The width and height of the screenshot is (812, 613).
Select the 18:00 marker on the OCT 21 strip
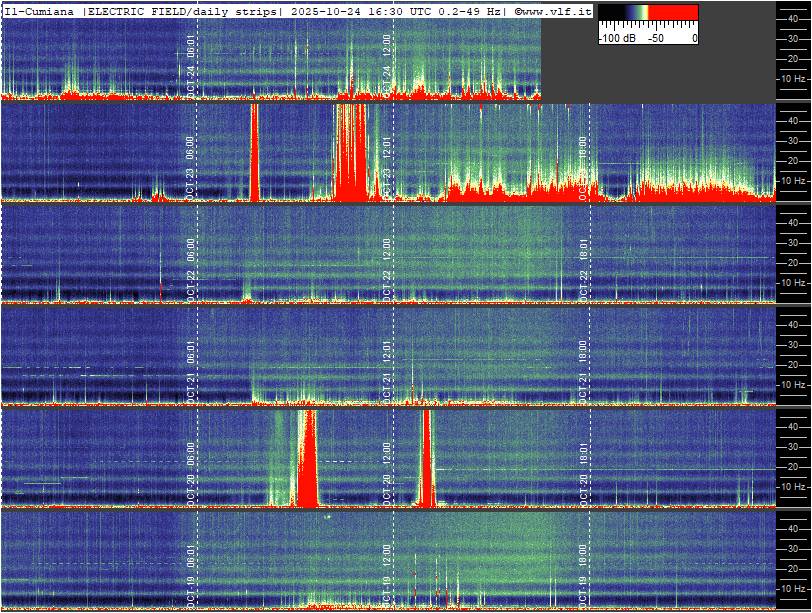click(583, 350)
